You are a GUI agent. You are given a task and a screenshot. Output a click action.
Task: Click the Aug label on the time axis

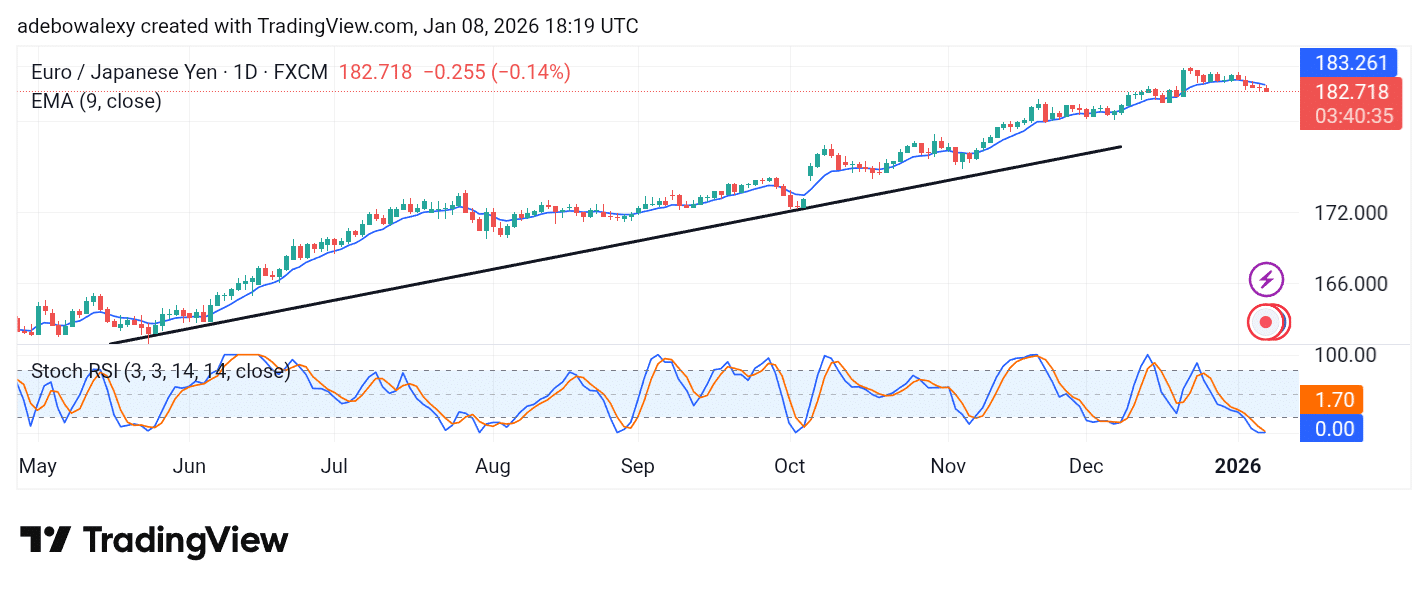(x=493, y=466)
